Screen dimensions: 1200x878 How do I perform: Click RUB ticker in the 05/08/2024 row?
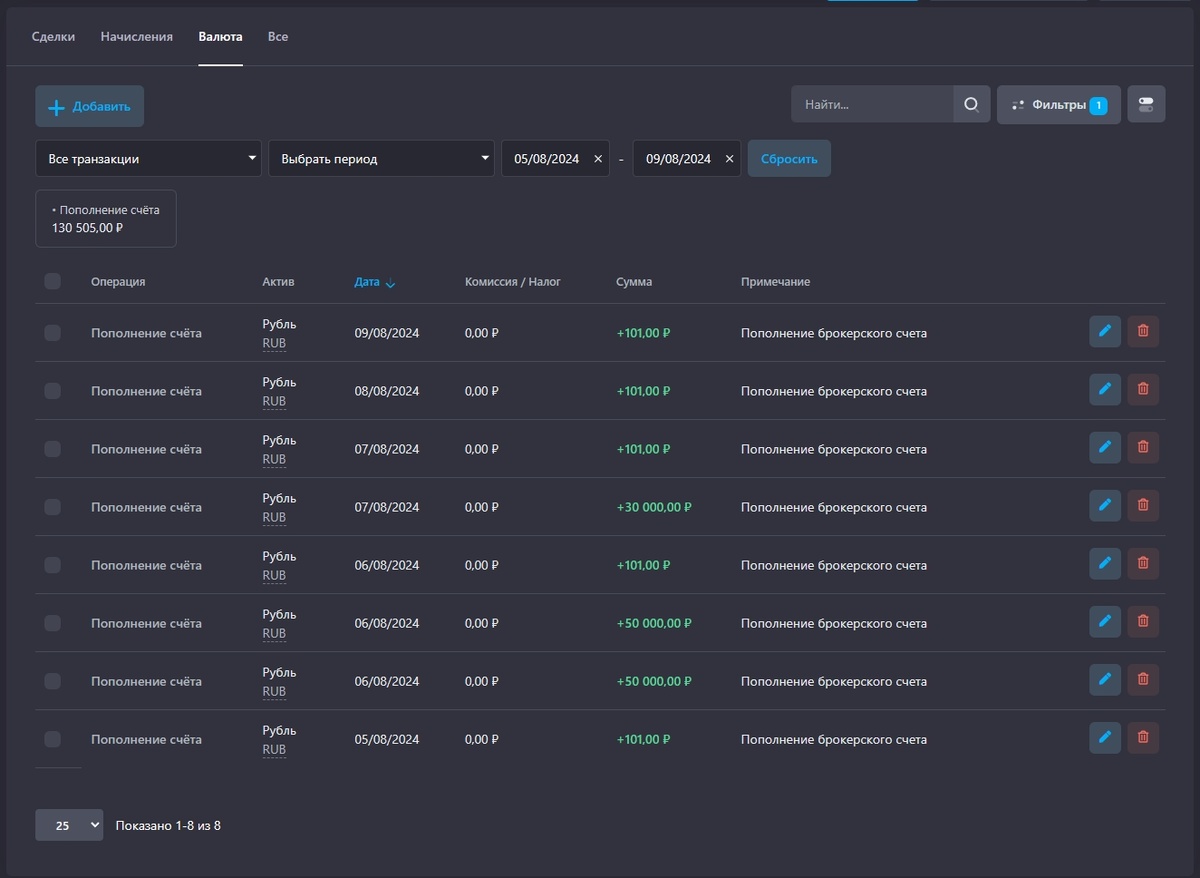pyautogui.click(x=274, y=749)
